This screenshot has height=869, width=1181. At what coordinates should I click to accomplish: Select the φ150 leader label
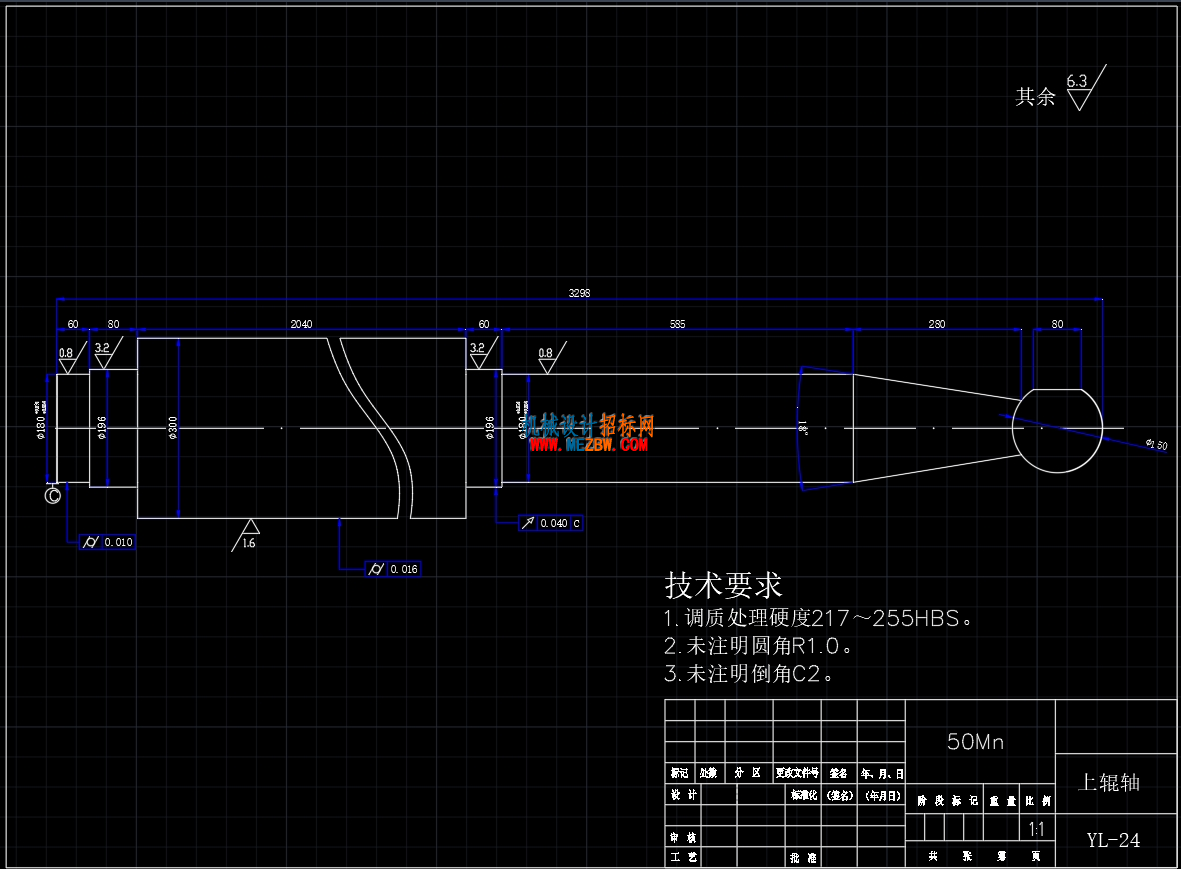1157,444
